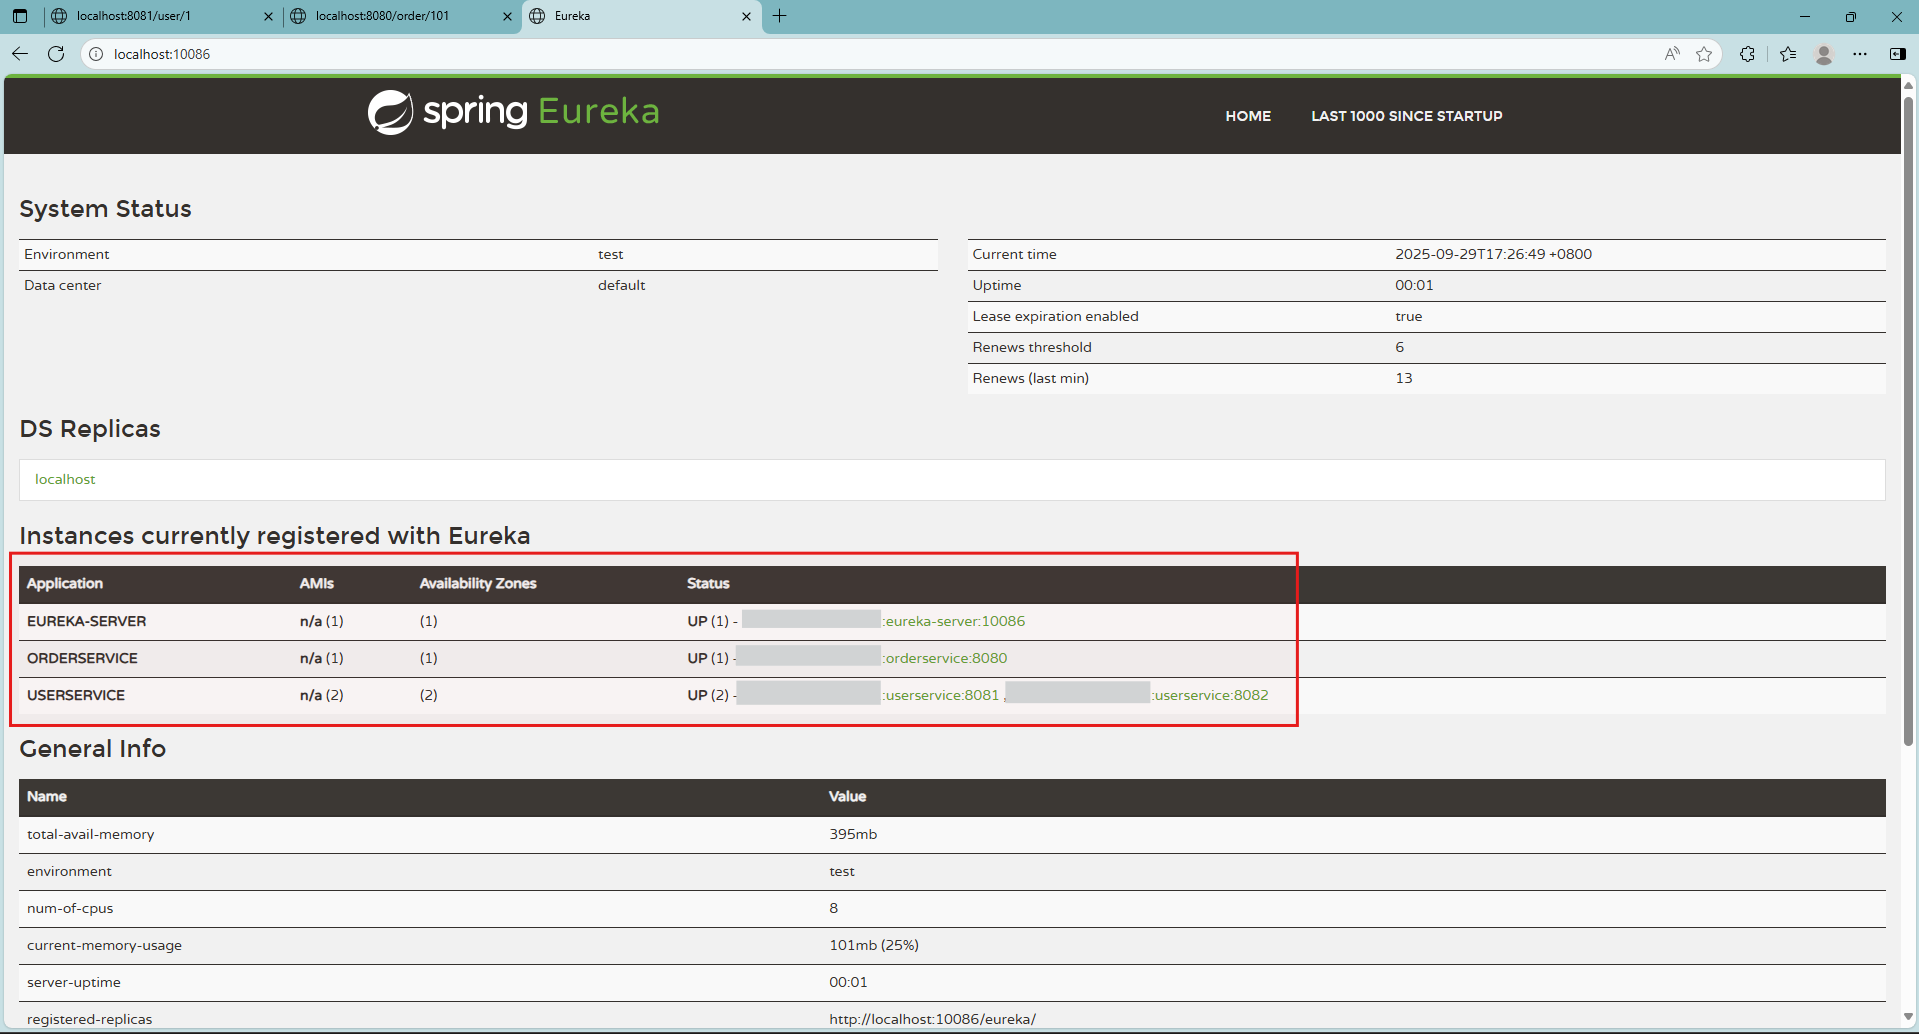The height and width of the screenshot is (1034, 1919).
Task: Click the Availability Zones column header
Action: [478, 583]
